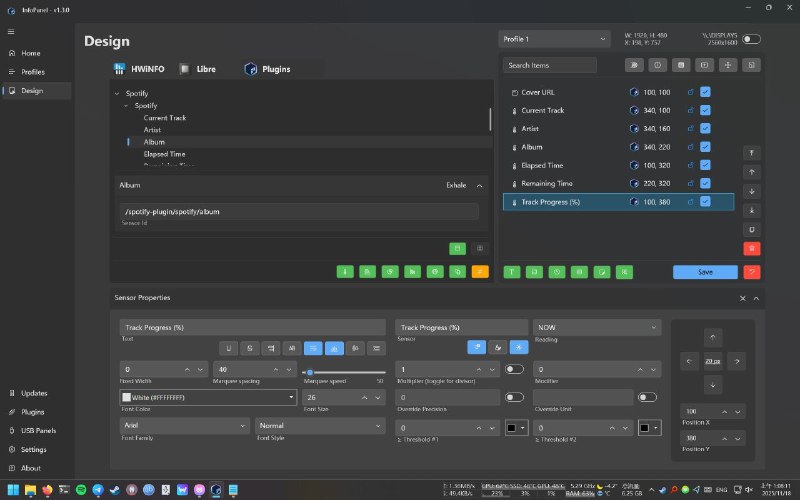Viewport: 800px width, 500px height.
Task: Nudge position up with the arrow pad
Action: 712,338
